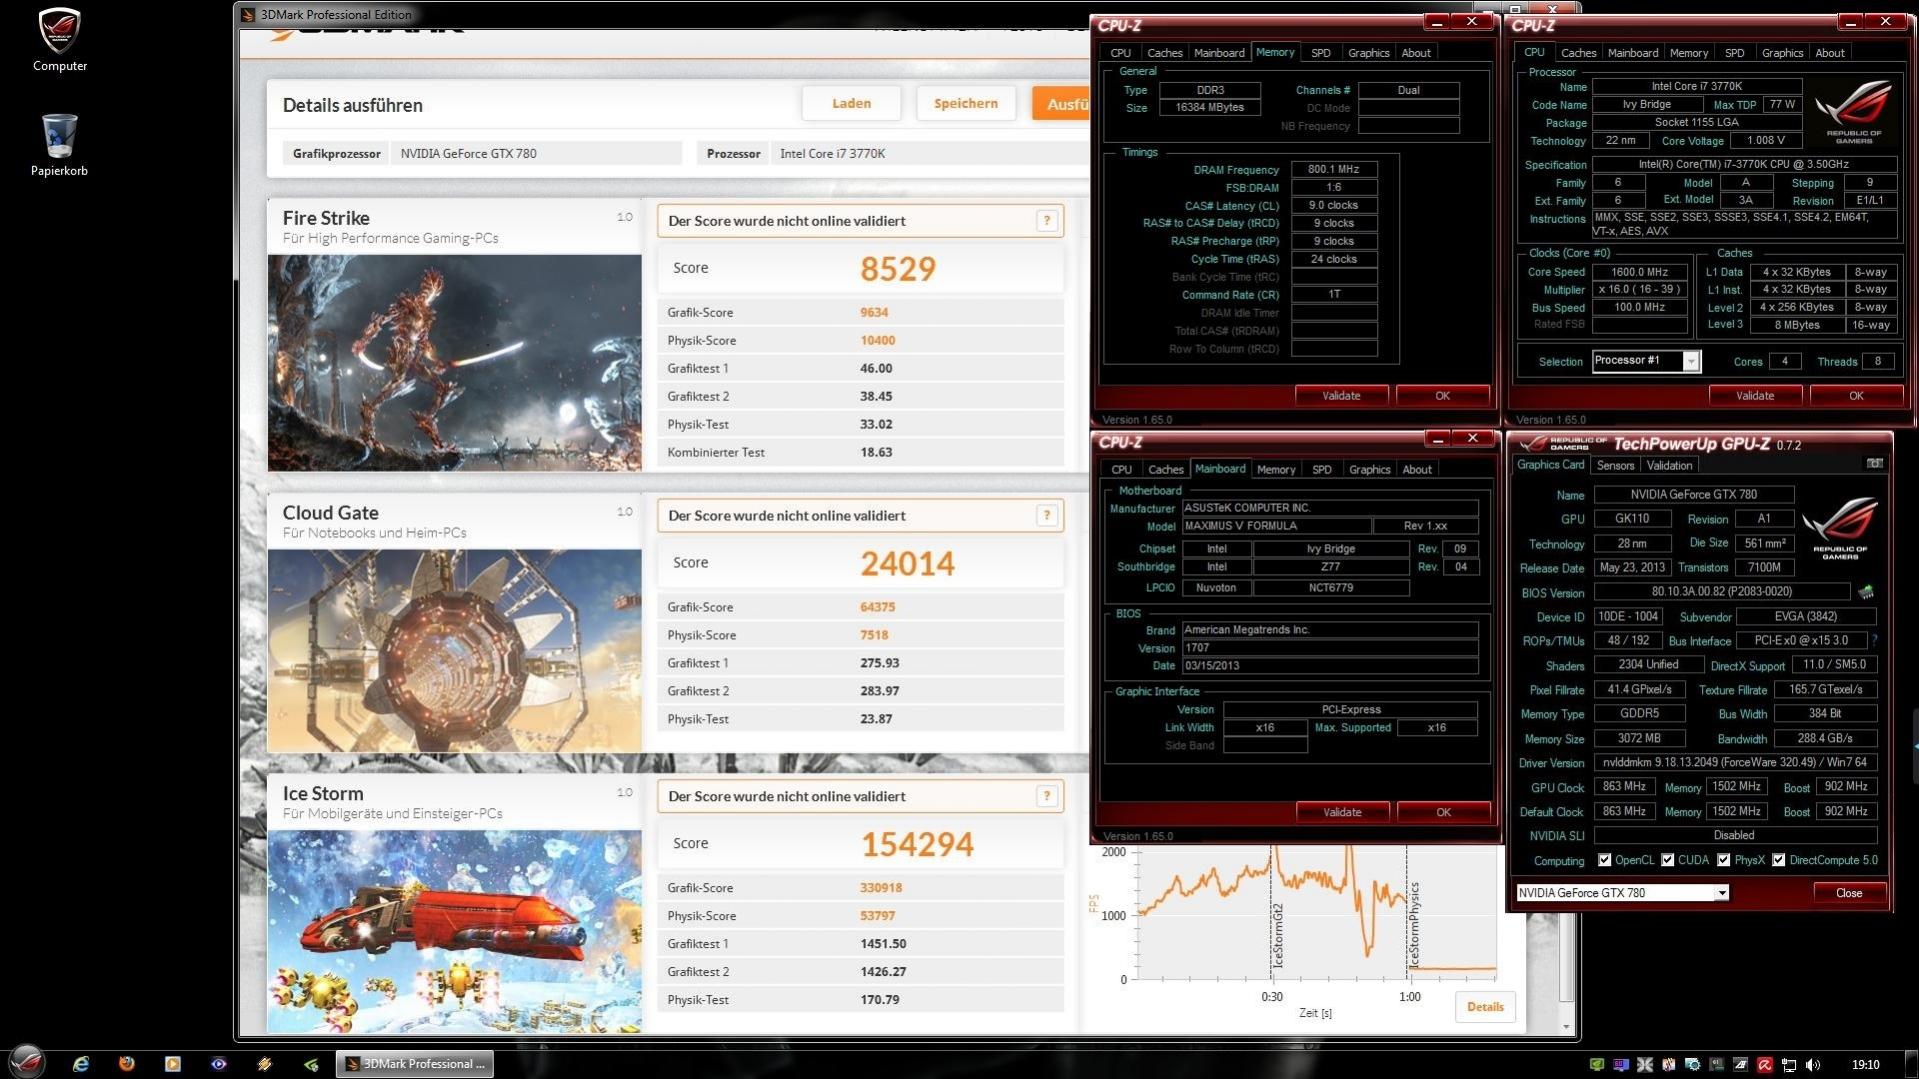The image size is (1919, 1079).
Task: Click the NVIDIA tray icon
Action: tap(1597, 1065)
